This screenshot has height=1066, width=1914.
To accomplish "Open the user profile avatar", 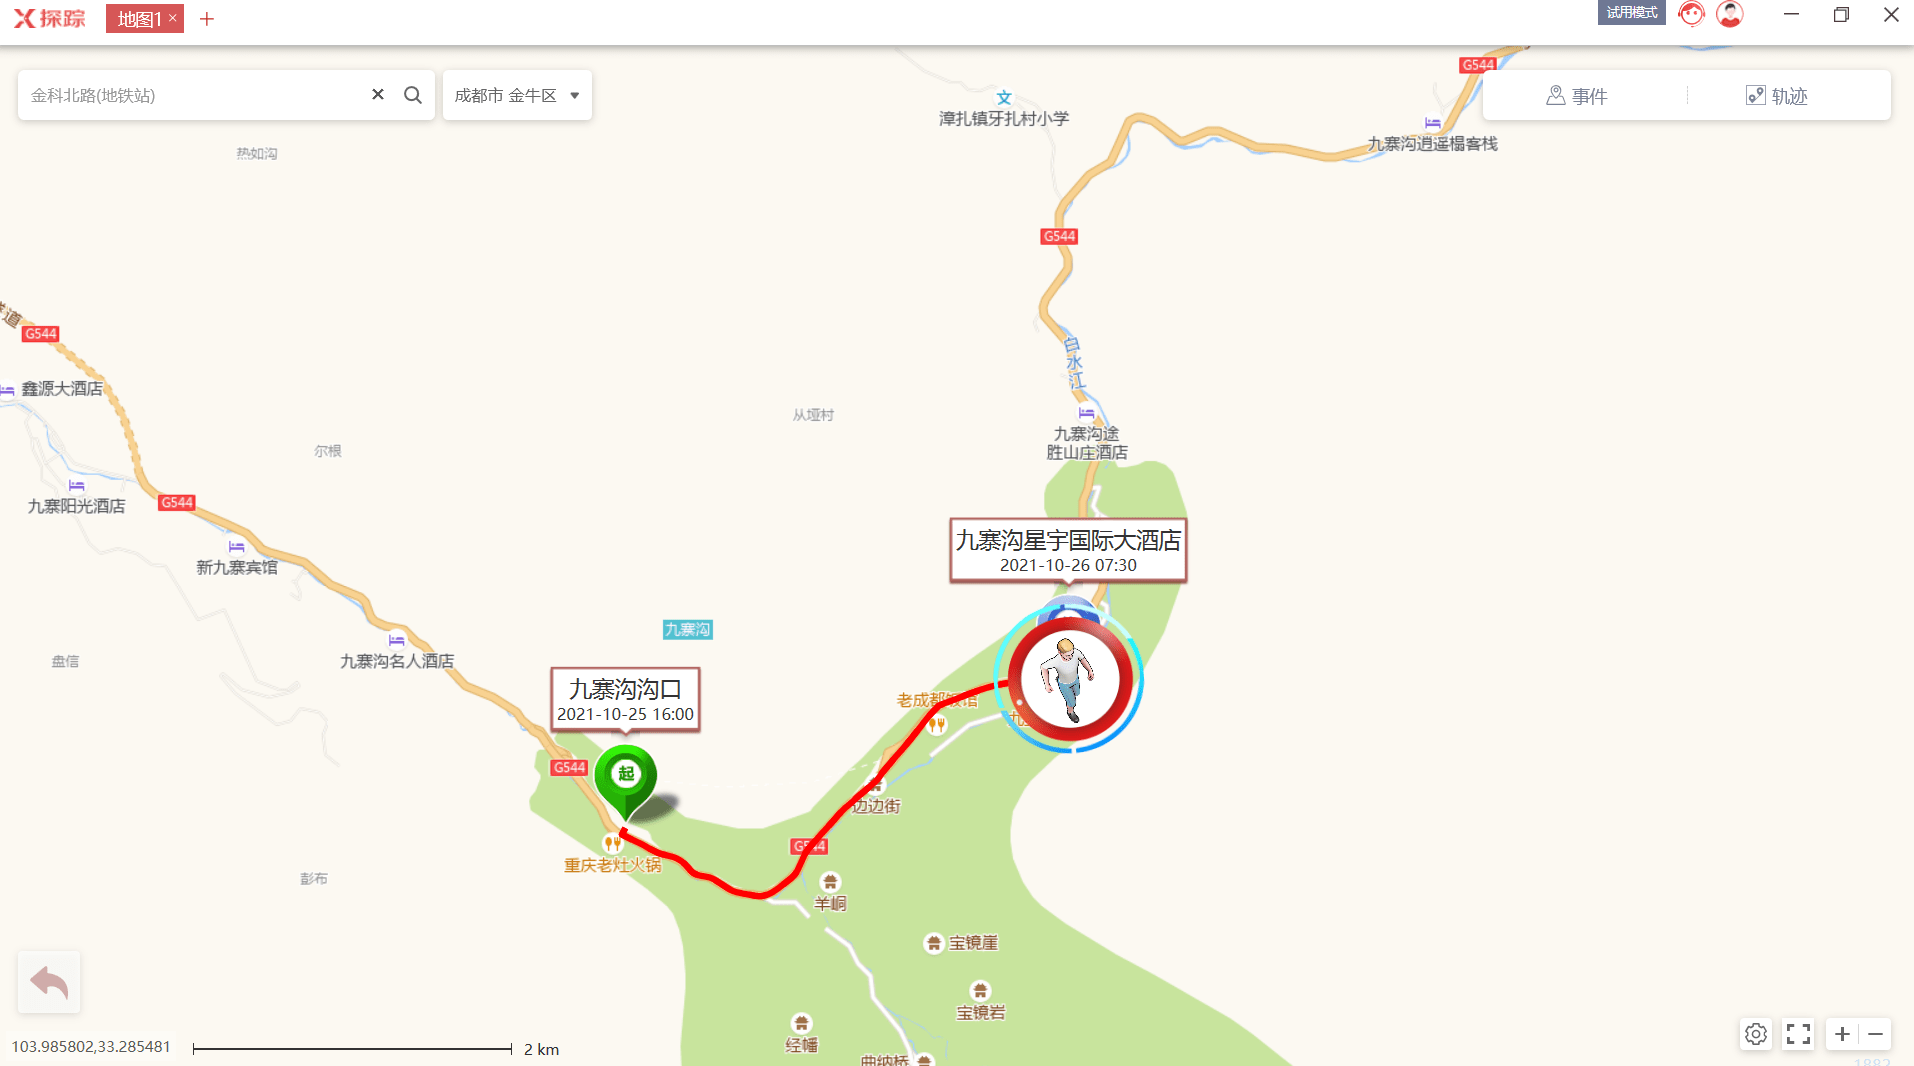I will [x=1730, y=14].
